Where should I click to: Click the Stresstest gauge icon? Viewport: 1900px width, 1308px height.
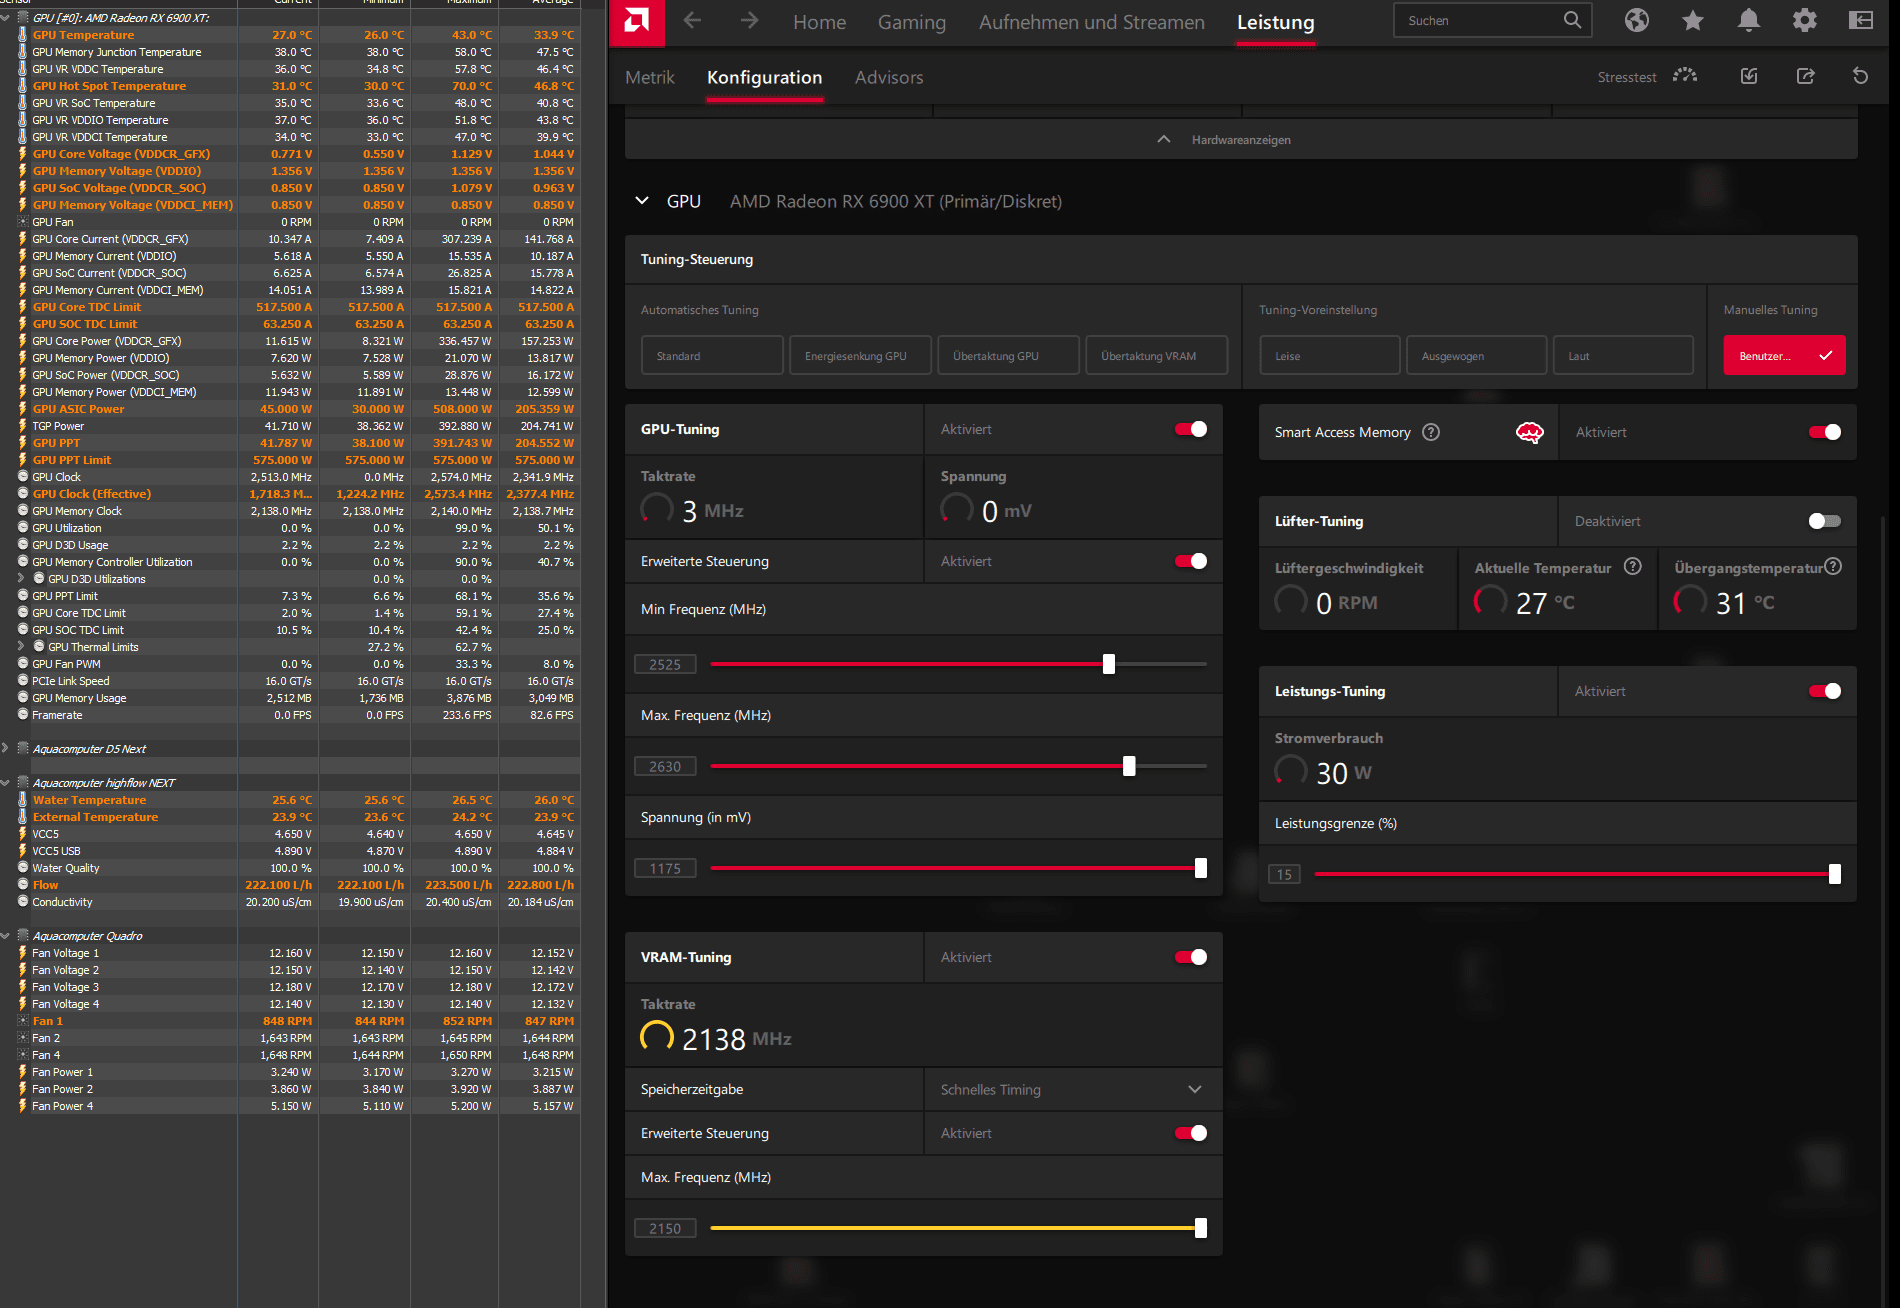tap(1685, 76)
